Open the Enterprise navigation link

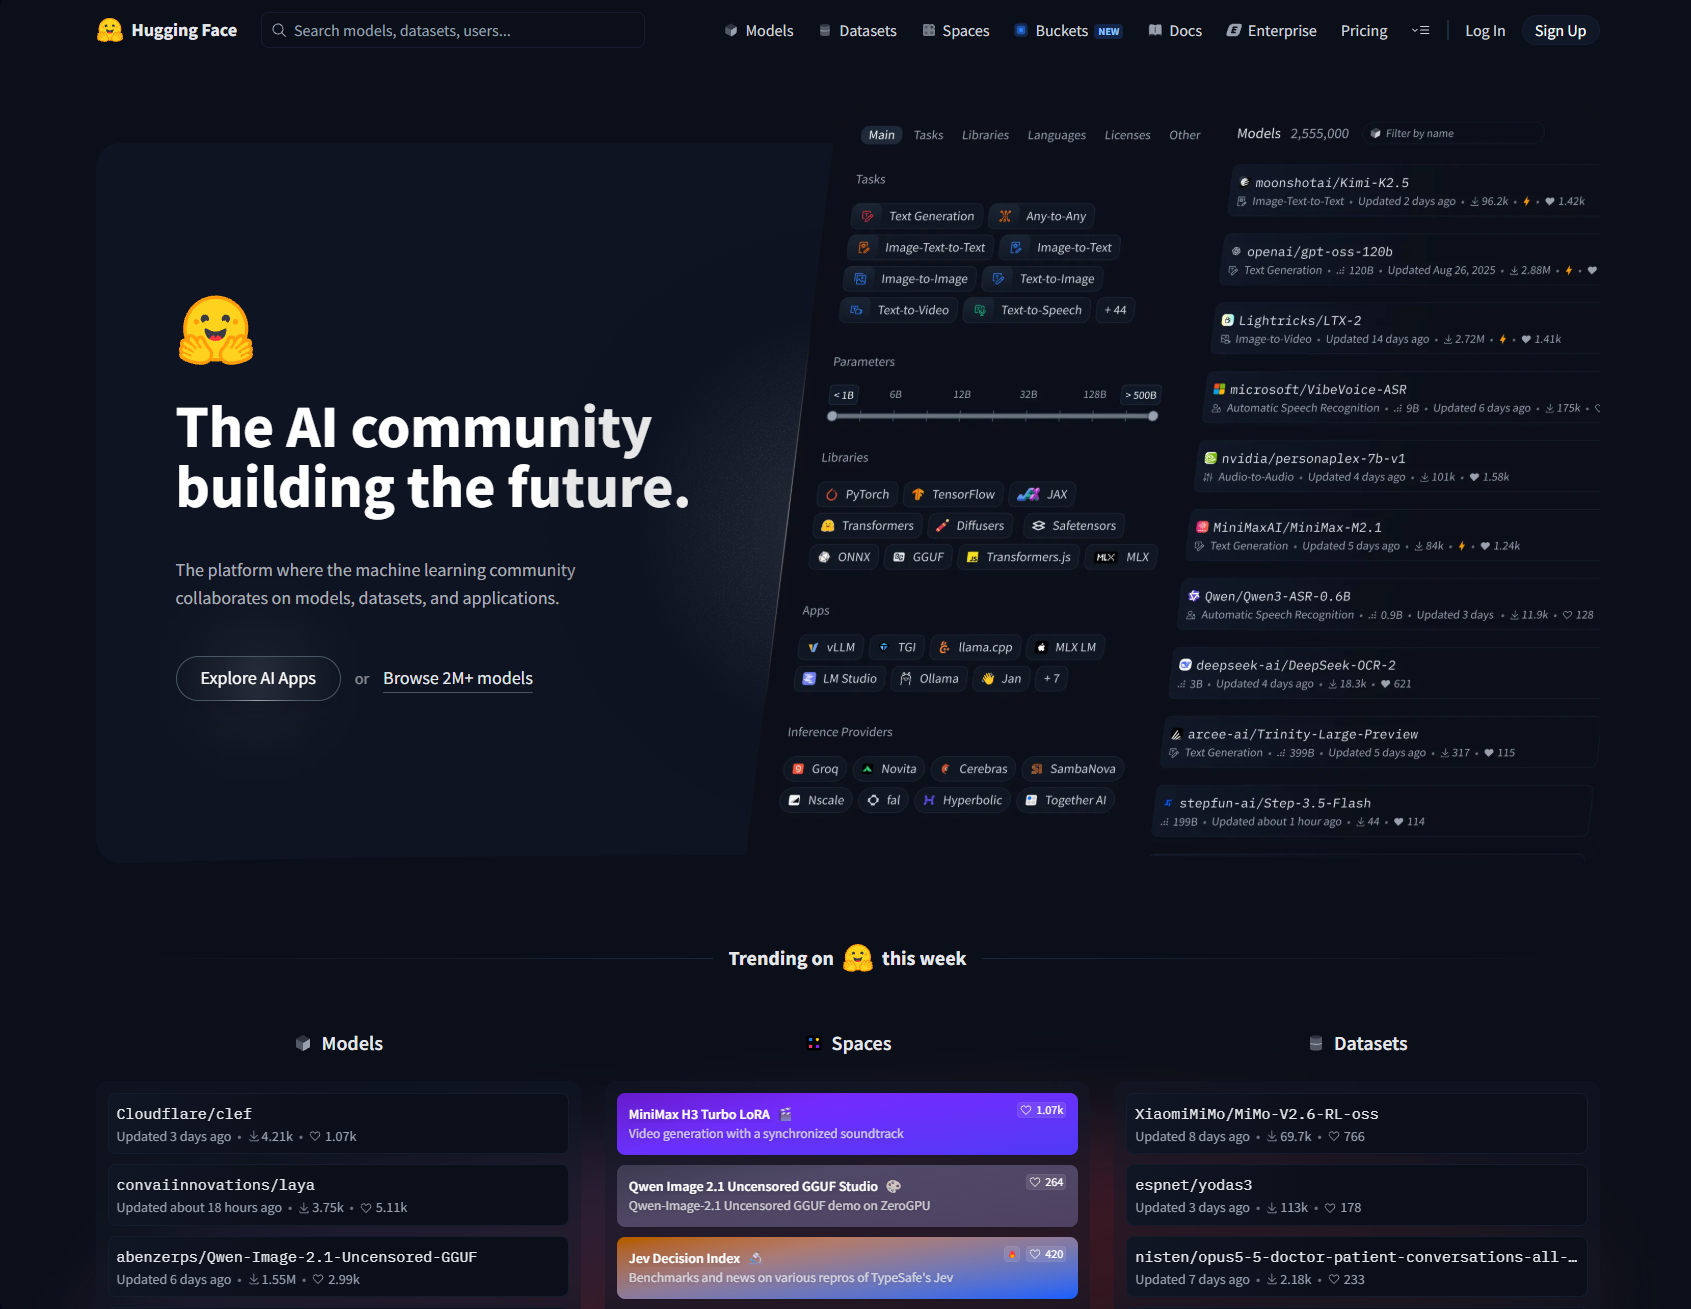click(x=1271, y=31)
